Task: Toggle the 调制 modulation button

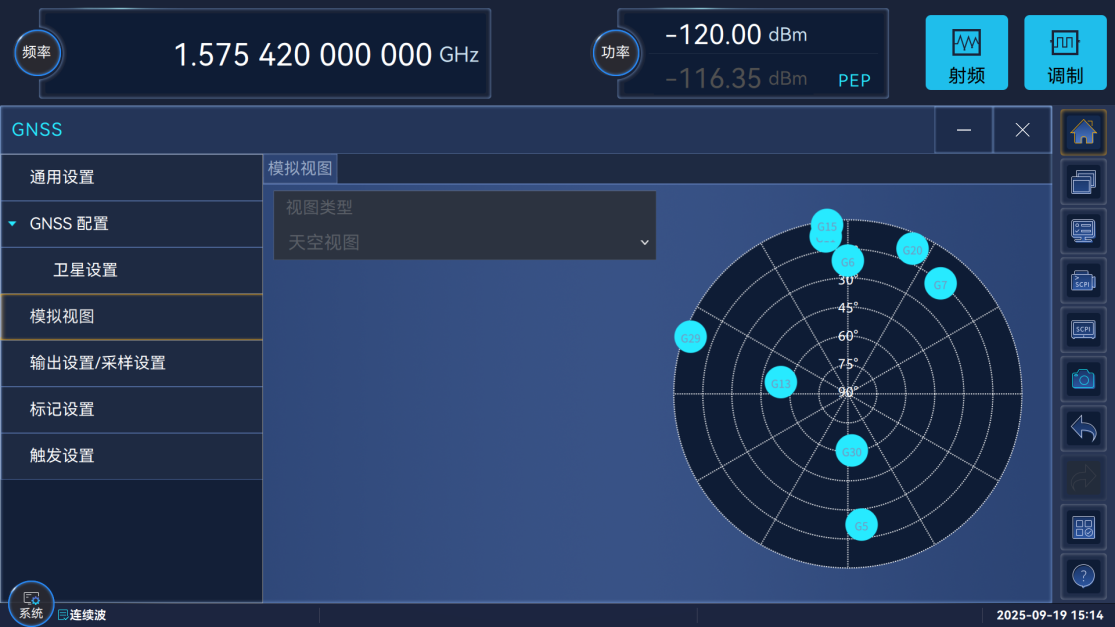Action: 1065,53
